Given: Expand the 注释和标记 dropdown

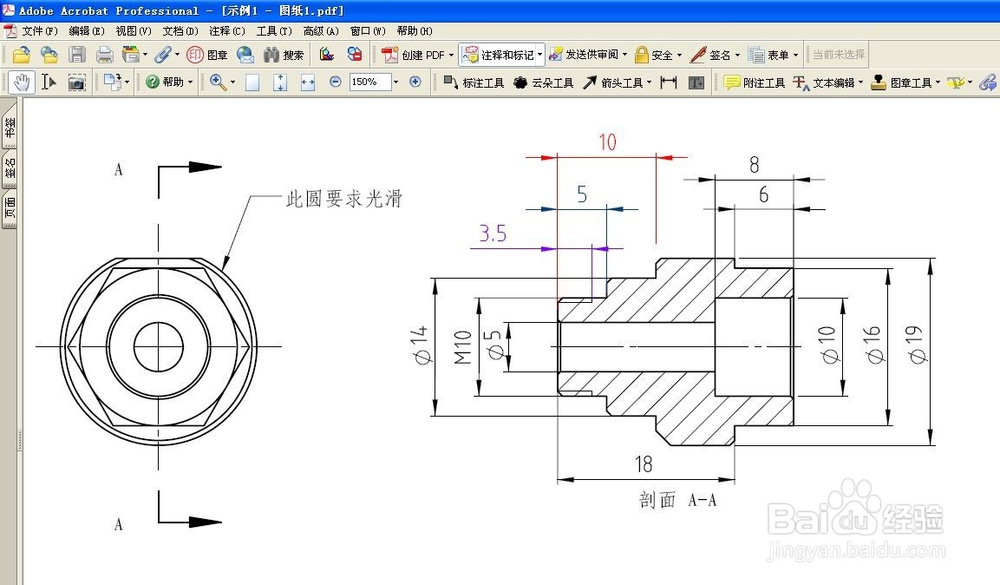Looking at the screenshot, I should pos(540,56).
